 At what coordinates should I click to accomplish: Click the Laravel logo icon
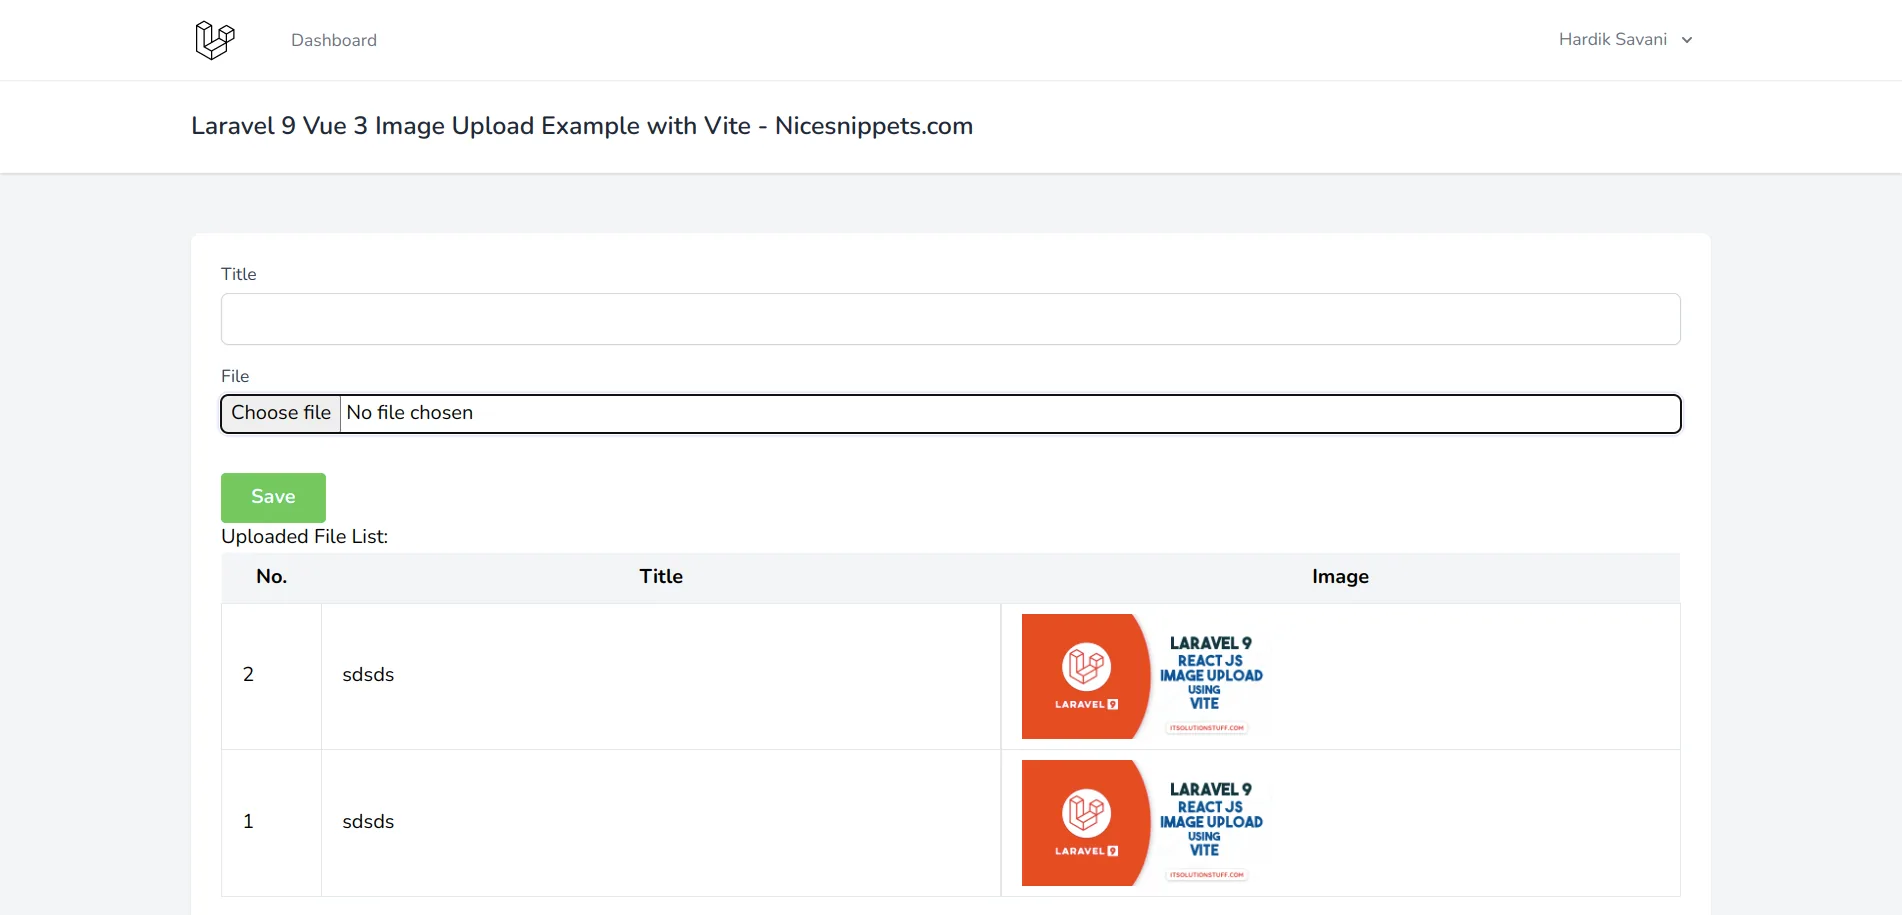(214, 40)
